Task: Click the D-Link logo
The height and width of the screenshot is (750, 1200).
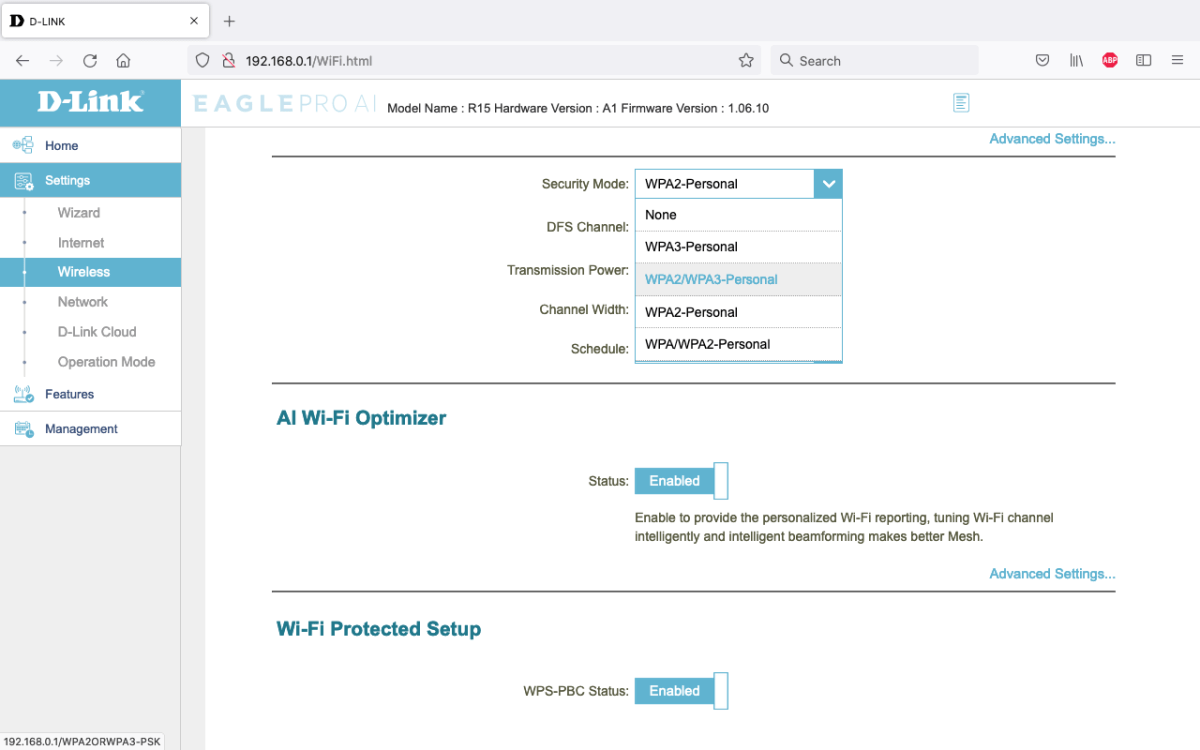Action: click(x=90, y=101)
